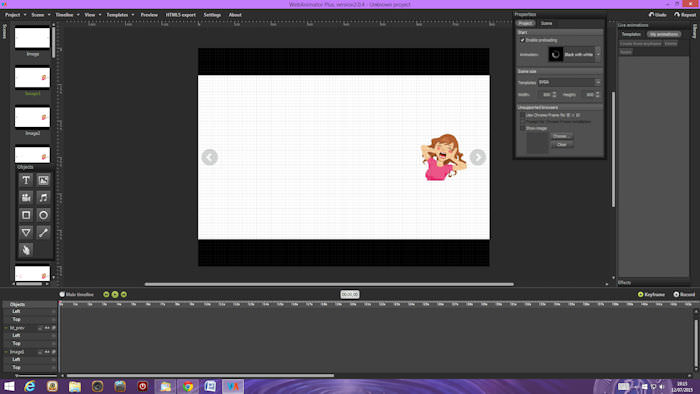Open the View menu

92,15
